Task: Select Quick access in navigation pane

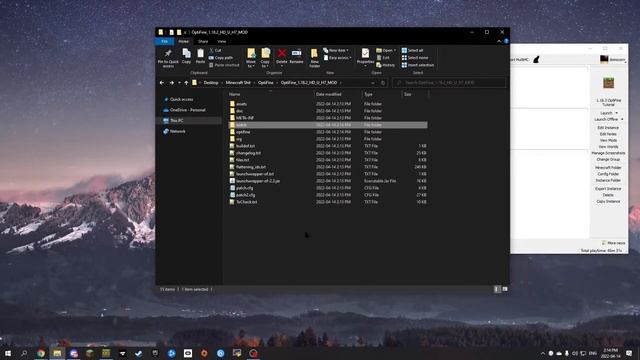Action: click(x=182, y=100)
